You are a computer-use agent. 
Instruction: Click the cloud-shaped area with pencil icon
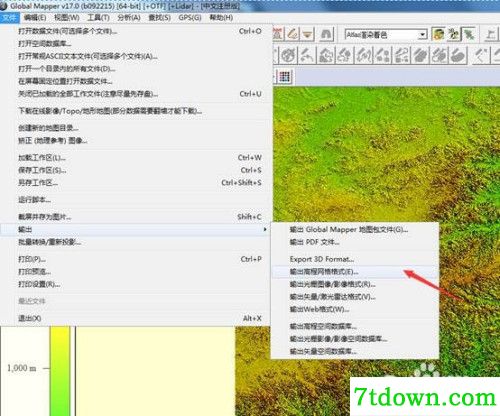click(x=345, y=55)
